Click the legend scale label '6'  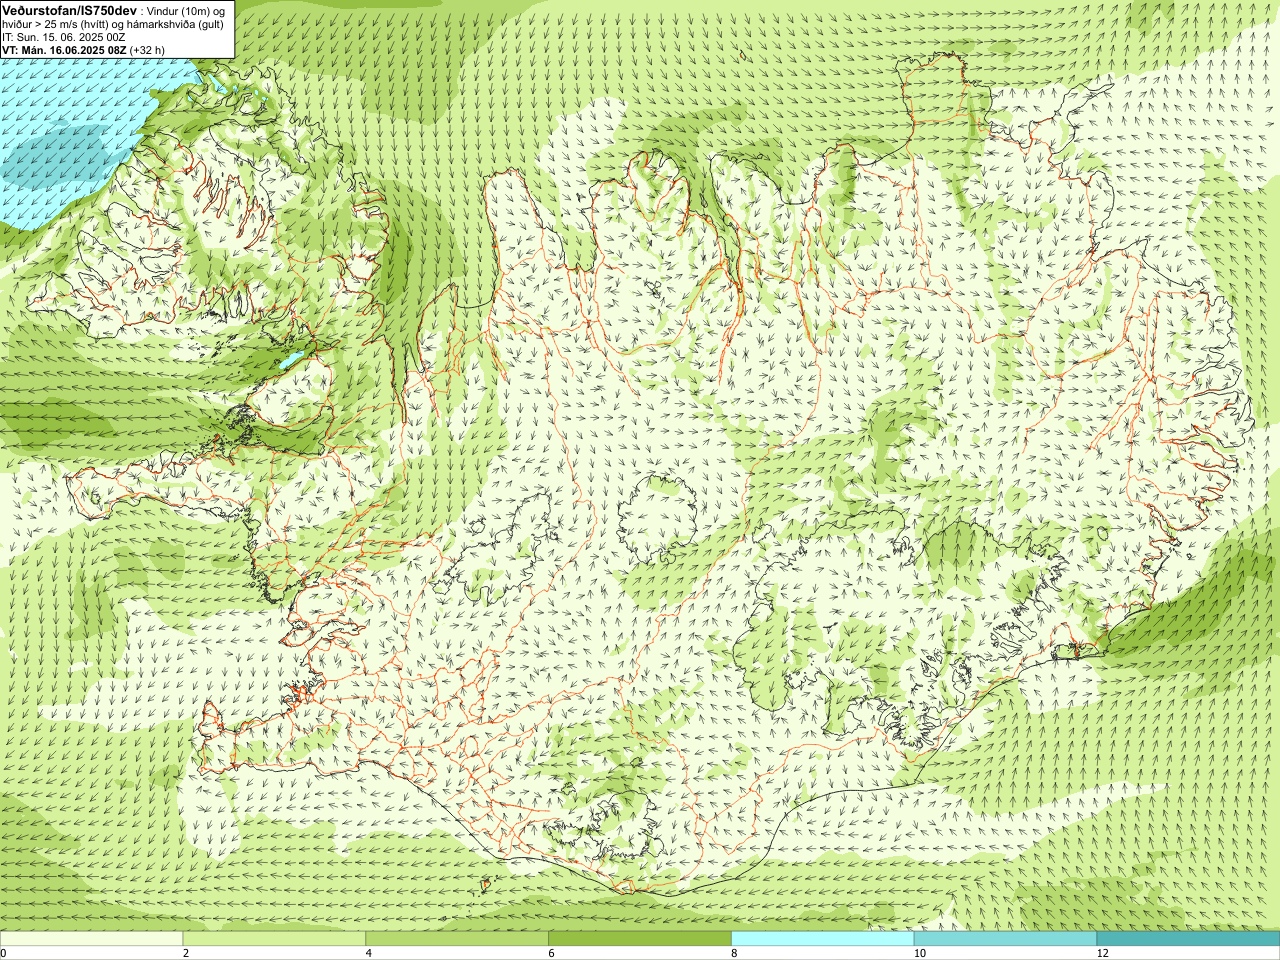pyautogui.click(x=551, y=954)
